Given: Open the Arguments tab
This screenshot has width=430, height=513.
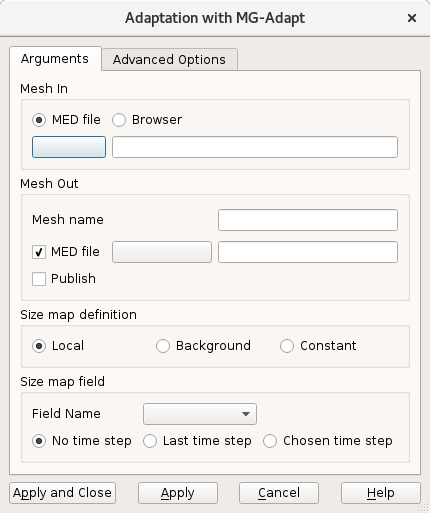Looking at the screenshot, I should click(55, 59).
